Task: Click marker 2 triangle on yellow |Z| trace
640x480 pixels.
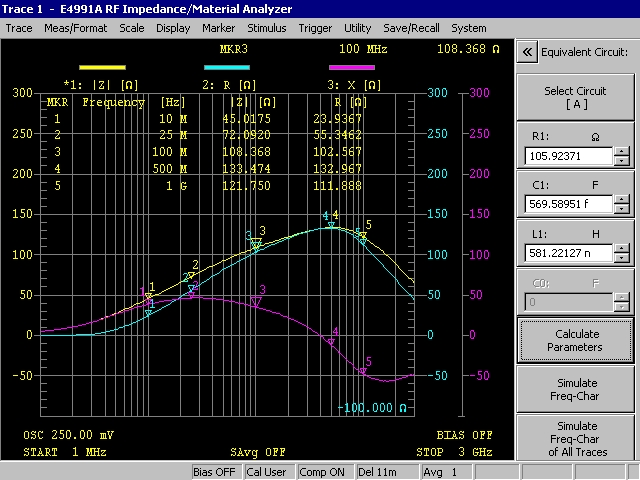Action: click(190, 276)
